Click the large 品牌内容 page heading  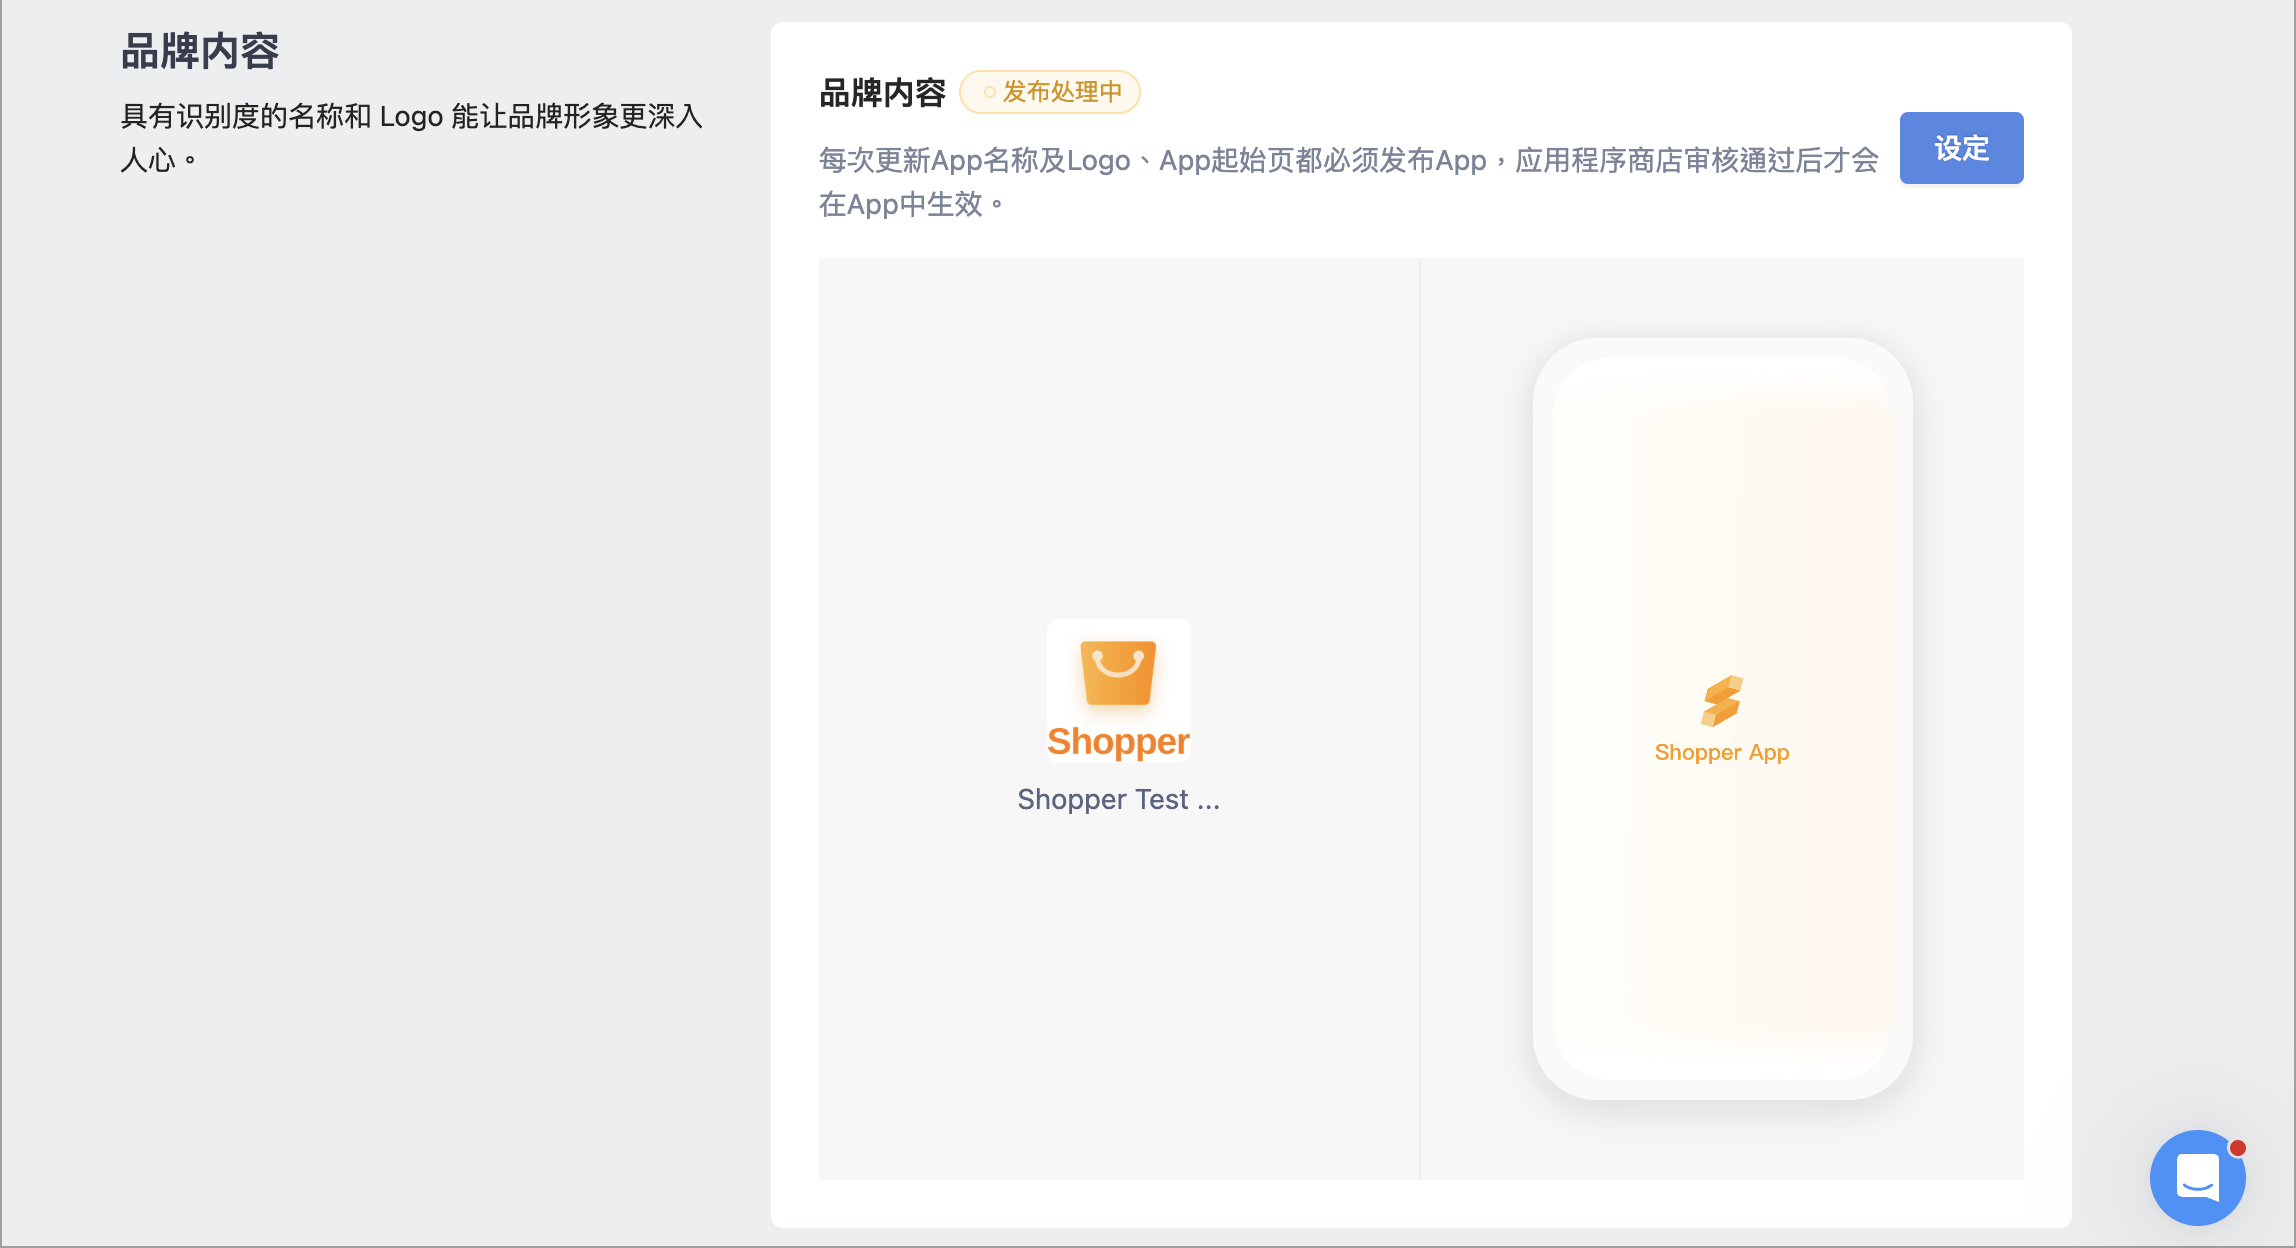(x=200, y=51)
